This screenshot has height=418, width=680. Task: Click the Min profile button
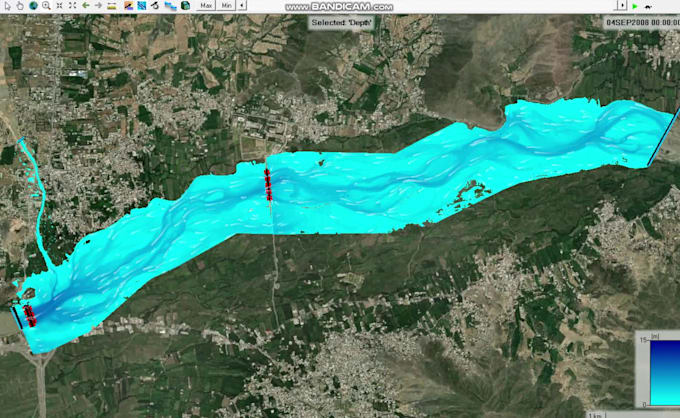pos(226,5)
